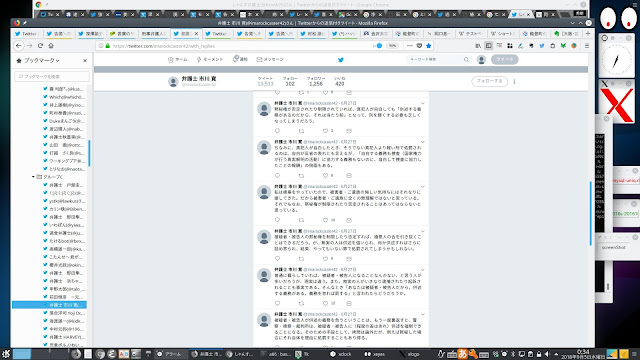This screenshot has width=640, height=360.
Task: Go back with Firefox back arrow
Action: coord(19,46)
